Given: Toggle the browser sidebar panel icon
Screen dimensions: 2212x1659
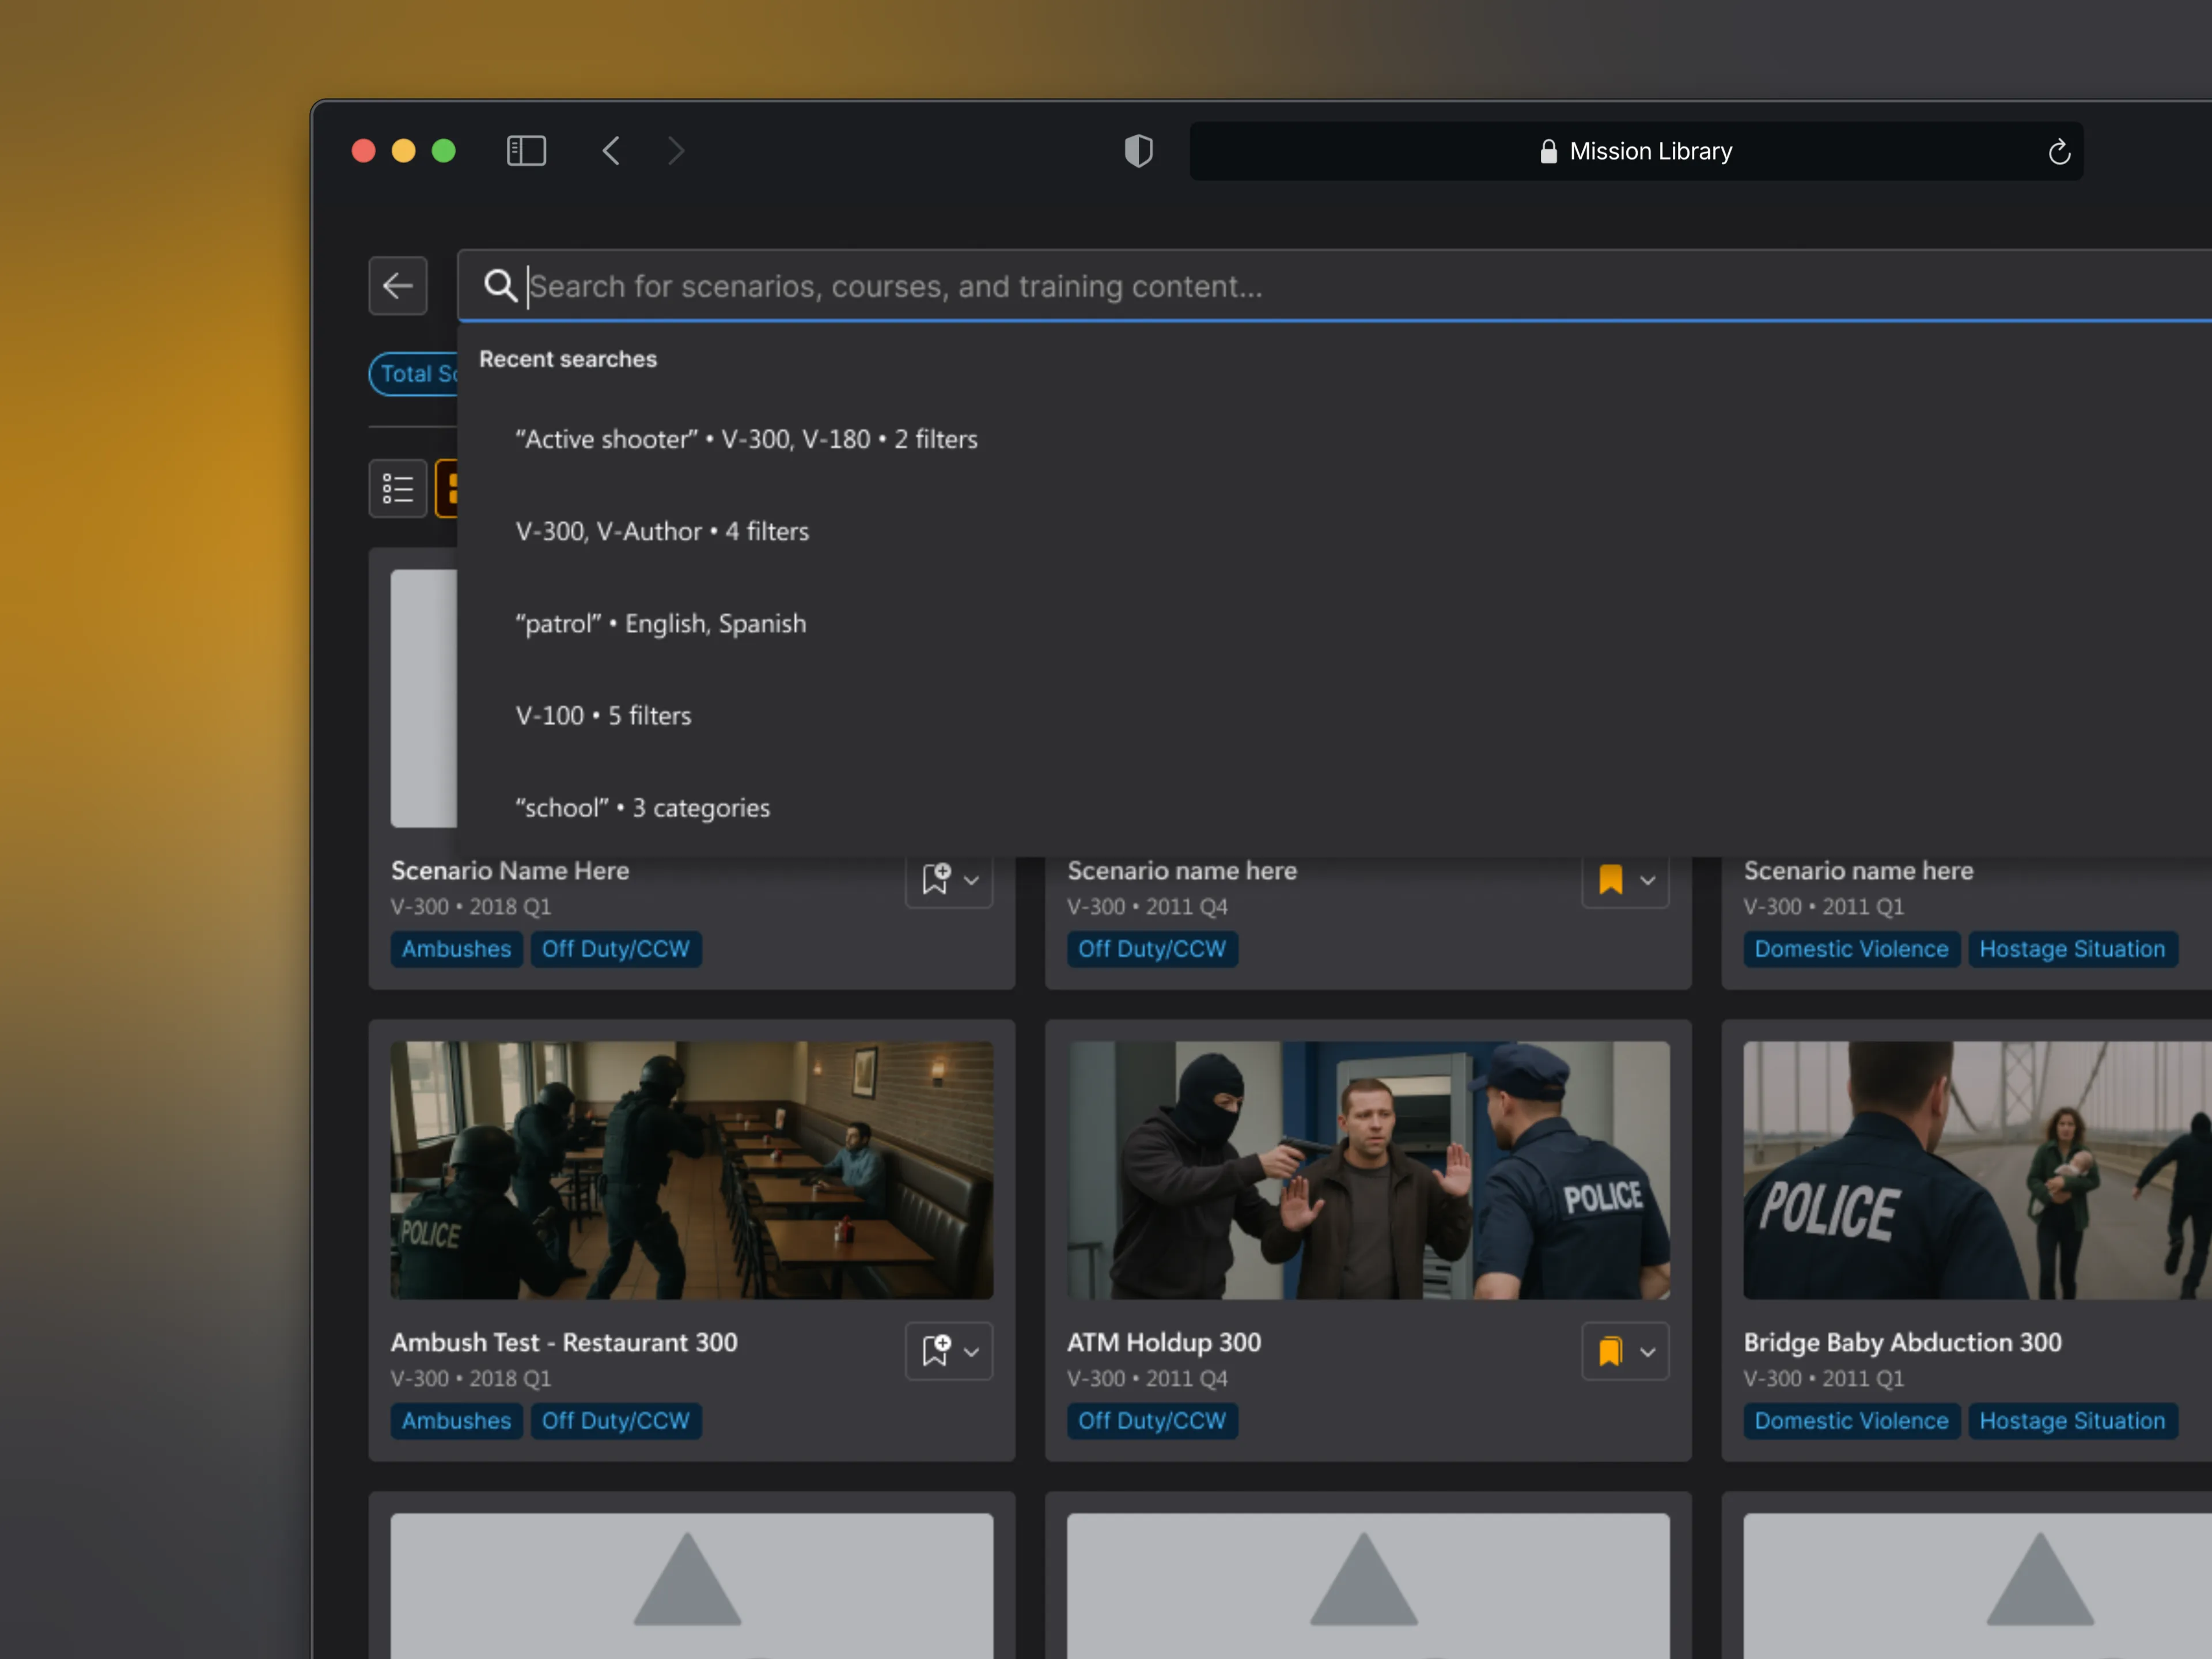Looking at the screenshot, I should click(526, 151).
